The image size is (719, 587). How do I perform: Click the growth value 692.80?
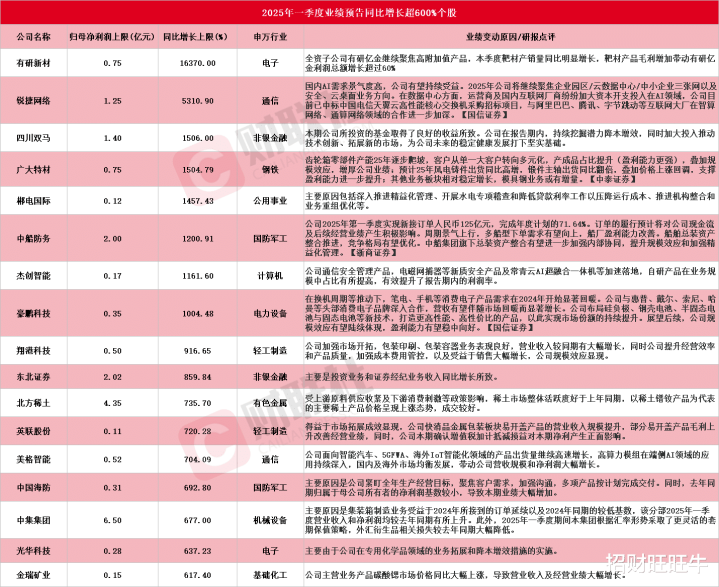[x=198, y=487]
